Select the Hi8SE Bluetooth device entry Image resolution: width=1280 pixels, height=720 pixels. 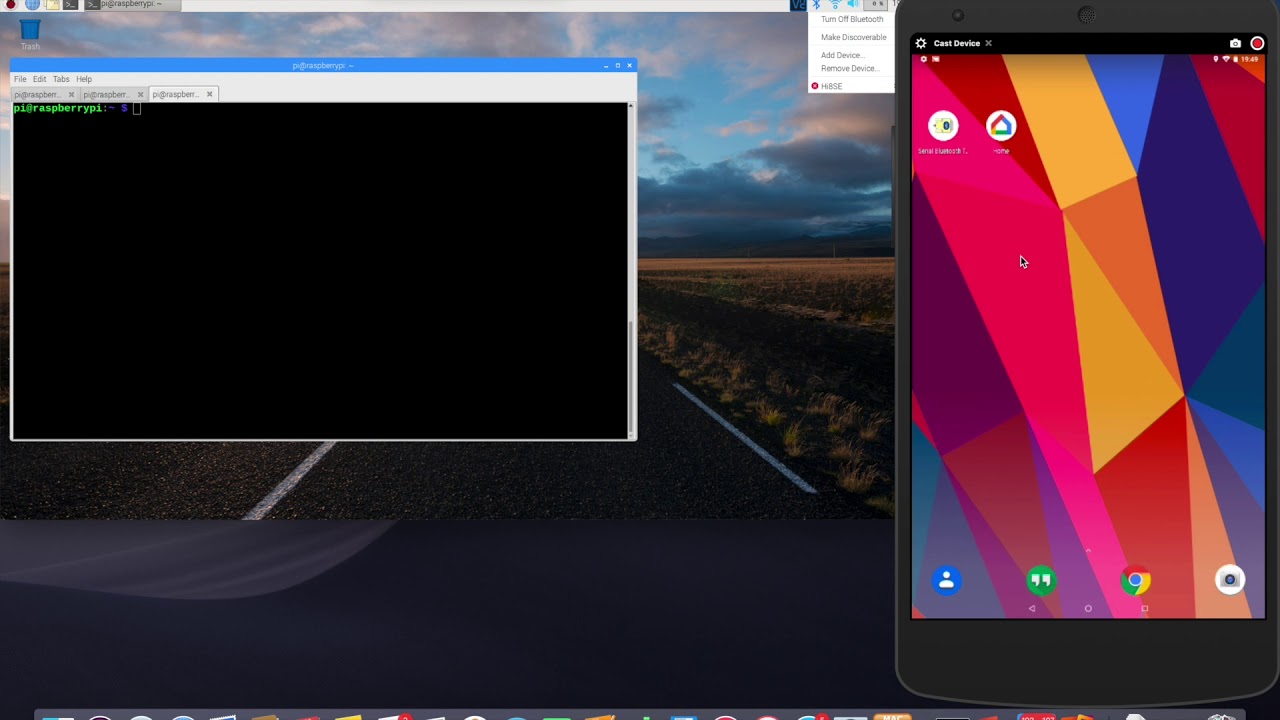830,86
